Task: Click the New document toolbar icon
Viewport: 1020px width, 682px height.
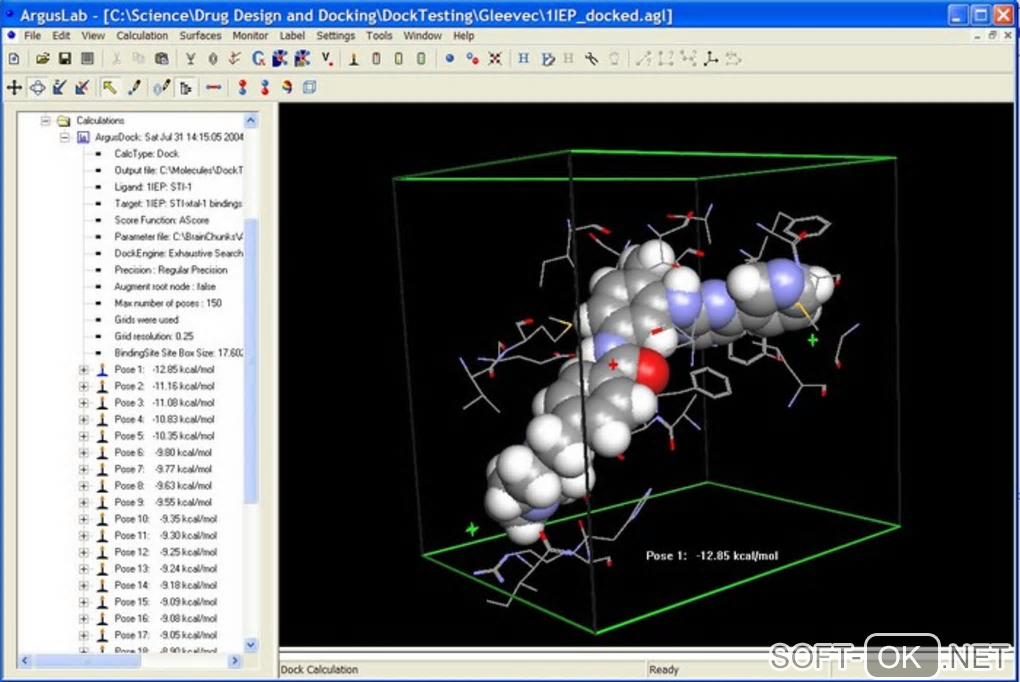Action: (14, 59)
